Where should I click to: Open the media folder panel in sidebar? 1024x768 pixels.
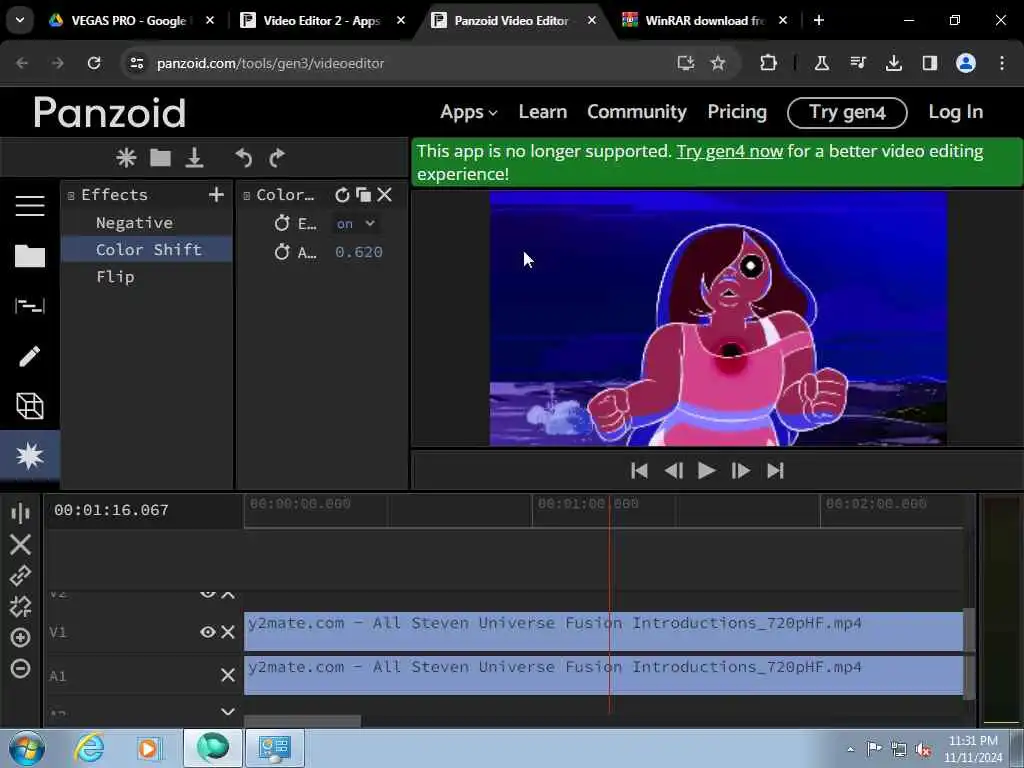coord(30,256)
